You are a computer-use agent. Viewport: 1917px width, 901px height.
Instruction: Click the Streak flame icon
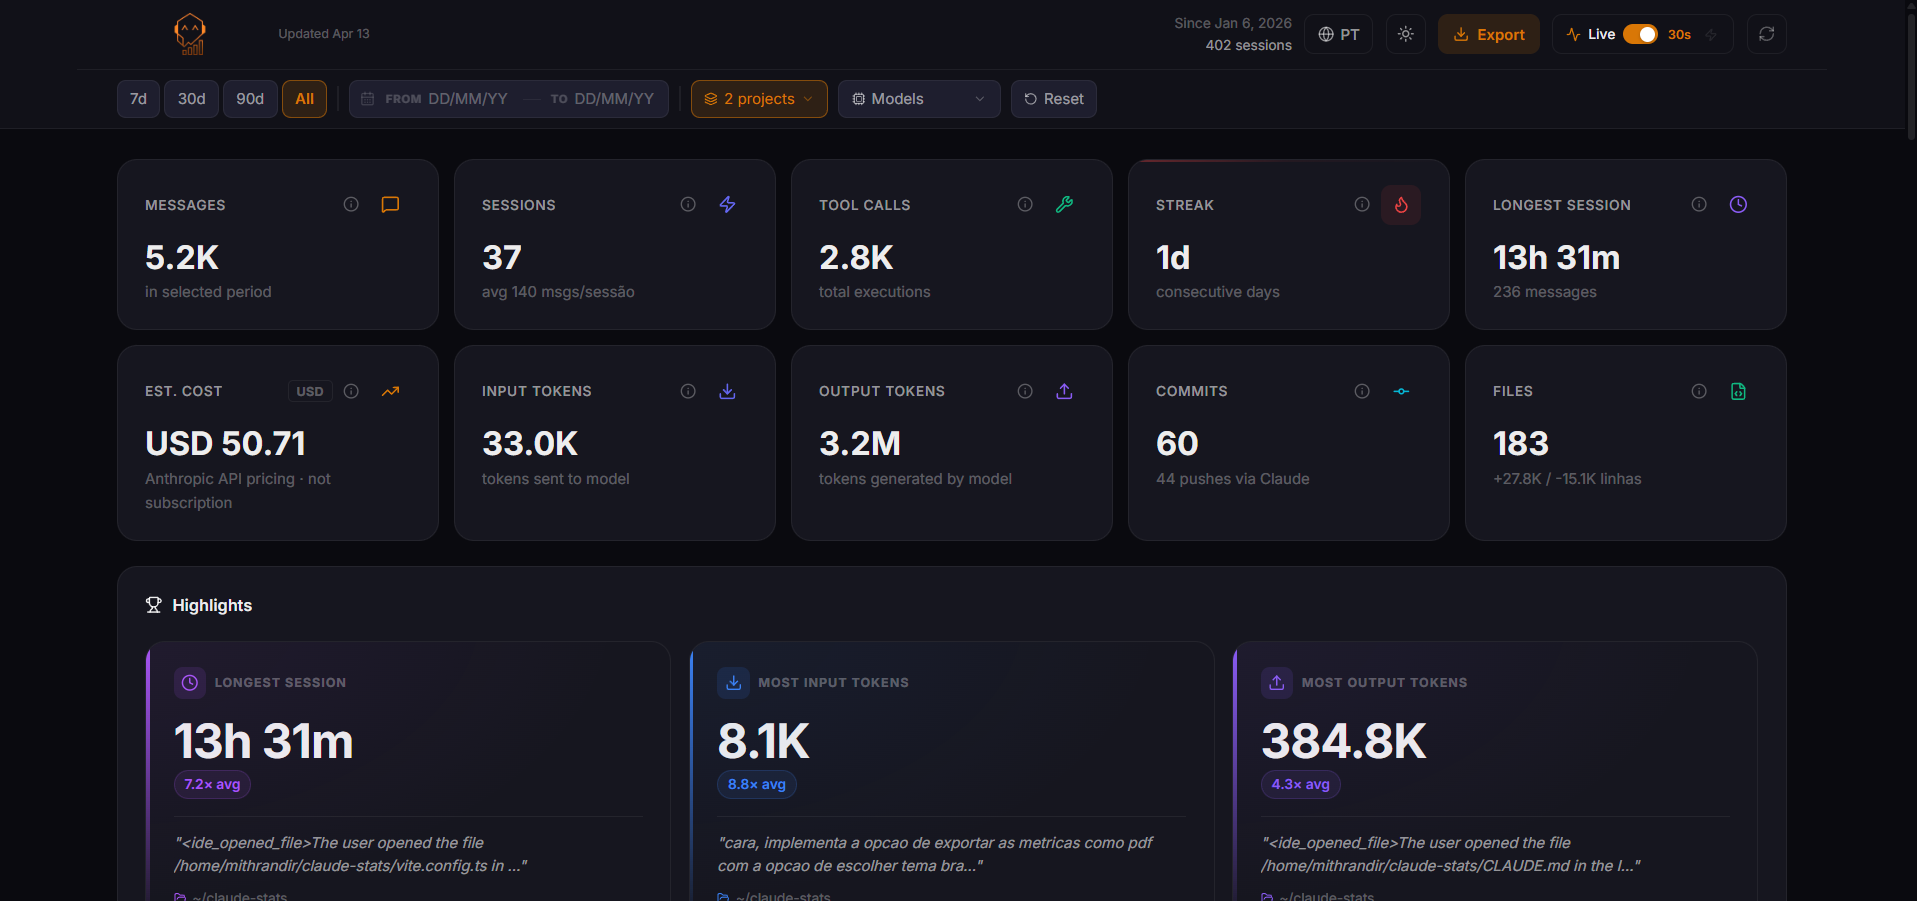coord(1400,204)
